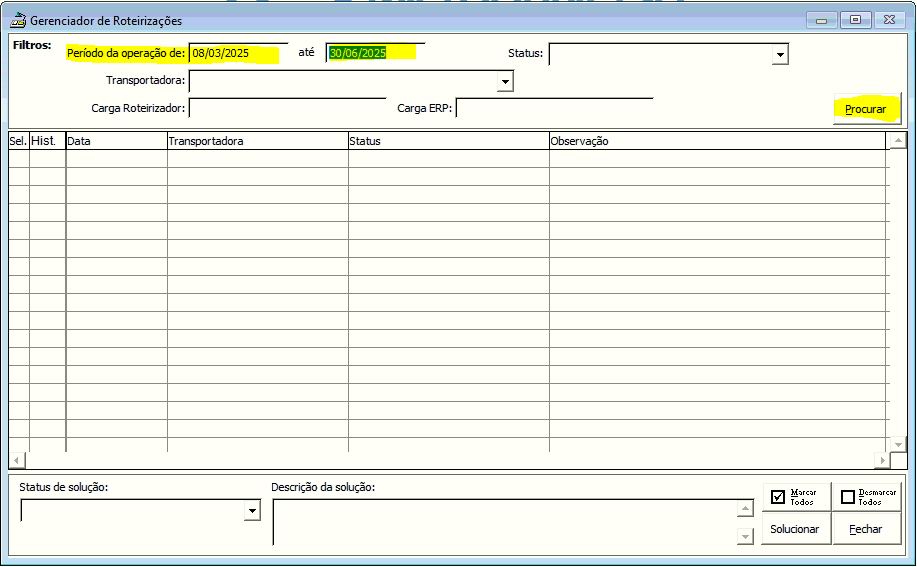Click the start date field 08/03/2025

[238, 53]
